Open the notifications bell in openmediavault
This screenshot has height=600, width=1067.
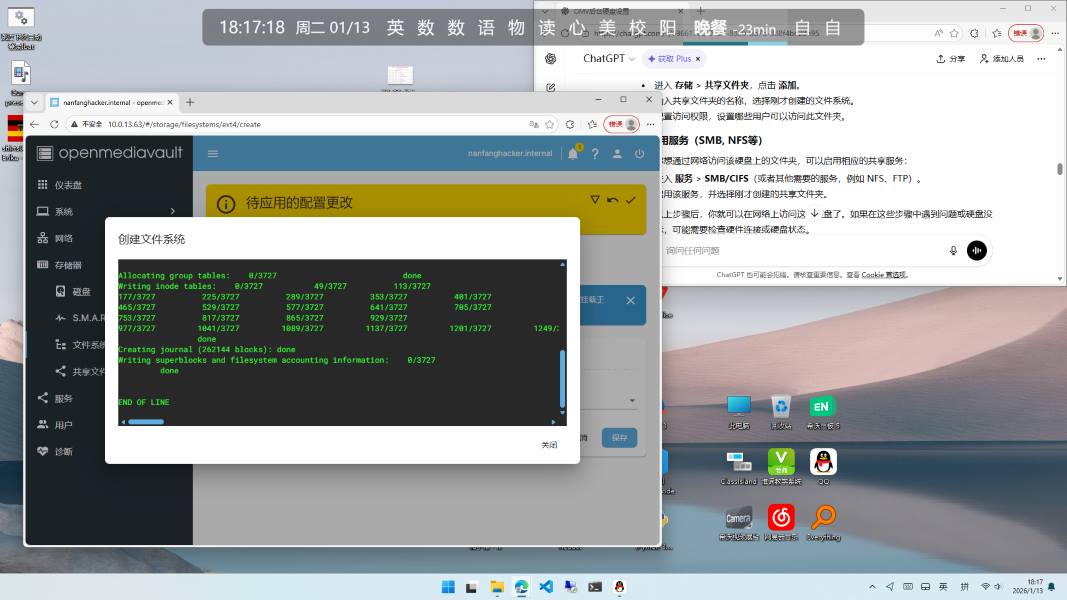tap(573, 154)
